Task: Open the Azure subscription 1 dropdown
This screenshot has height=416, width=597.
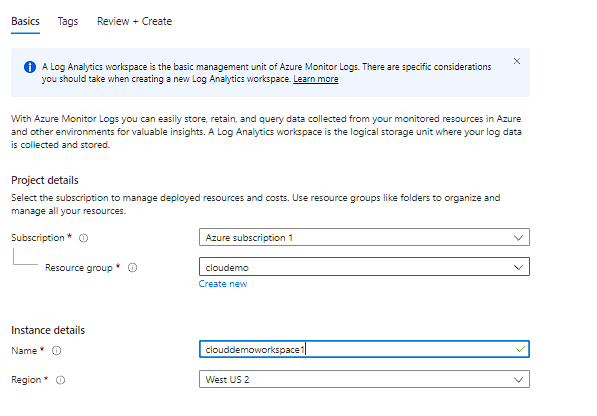Action: 364,237
